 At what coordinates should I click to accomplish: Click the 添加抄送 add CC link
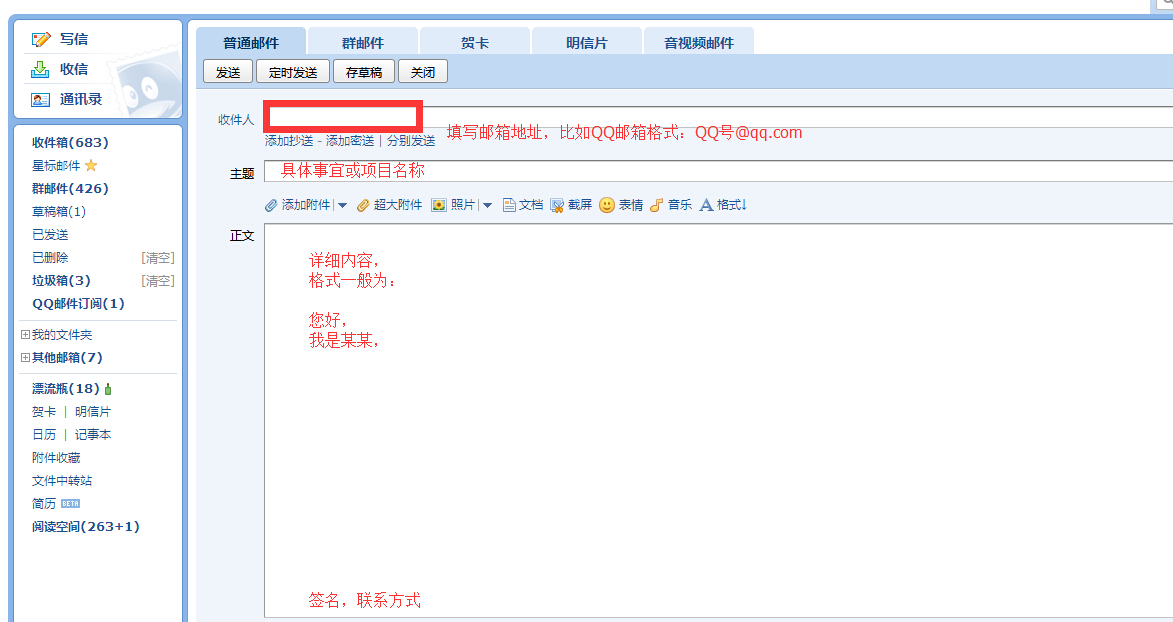tap(289, 141)
